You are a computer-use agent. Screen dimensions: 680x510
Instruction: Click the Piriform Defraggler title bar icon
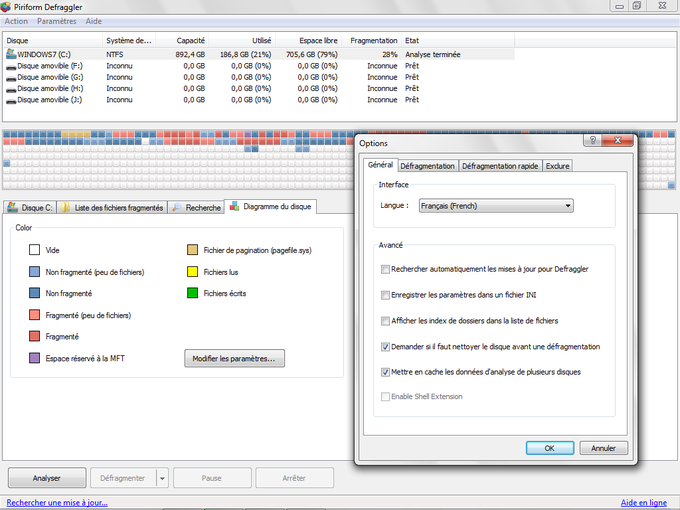click(5, 7)
